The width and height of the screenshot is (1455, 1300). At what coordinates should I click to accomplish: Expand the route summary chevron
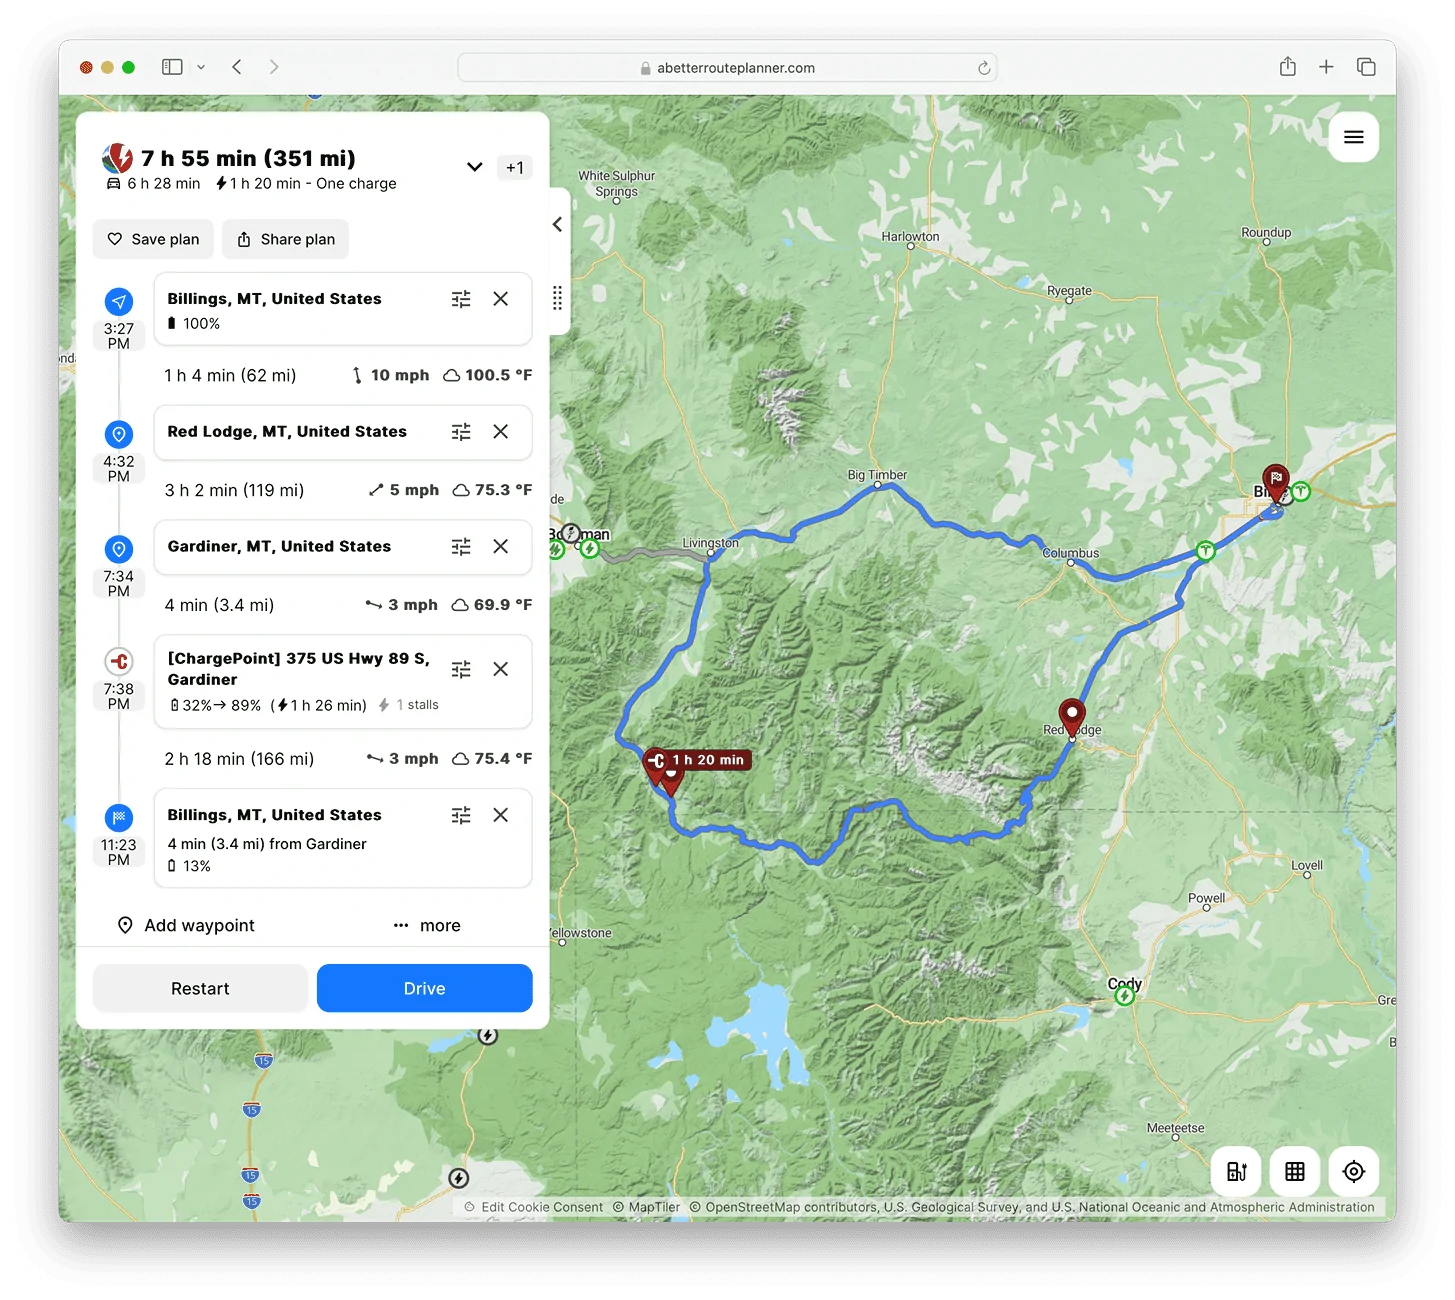475,167
